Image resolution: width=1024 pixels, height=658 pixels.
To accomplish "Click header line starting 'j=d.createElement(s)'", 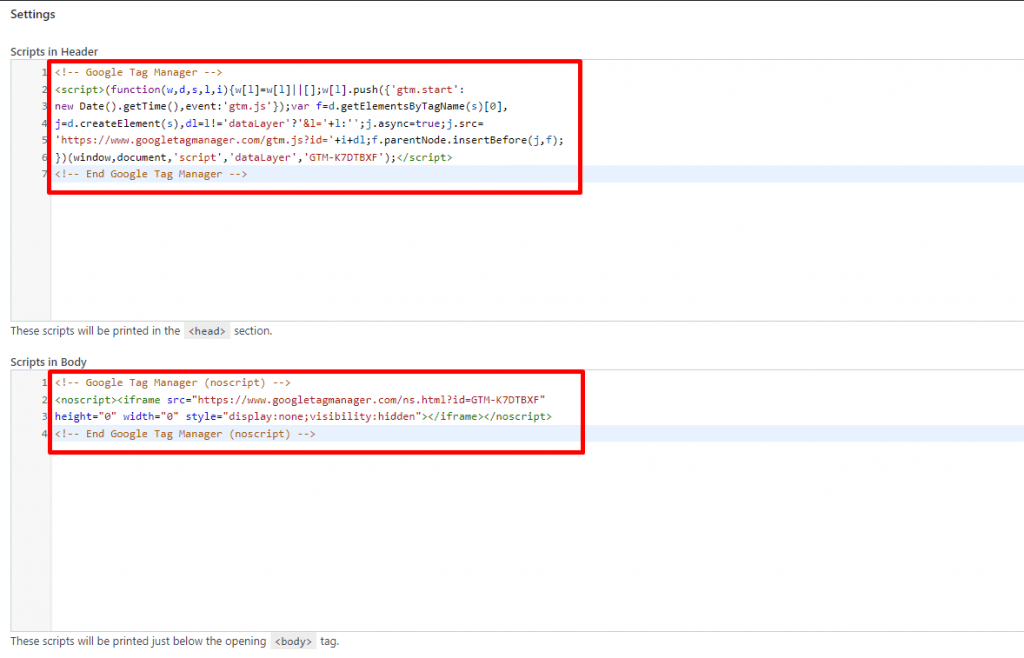I will 269,123.
